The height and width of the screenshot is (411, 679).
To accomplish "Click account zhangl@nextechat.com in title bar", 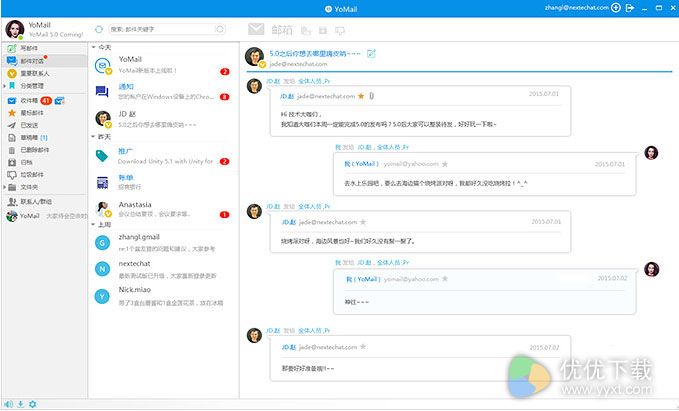I will coord(577,8).
